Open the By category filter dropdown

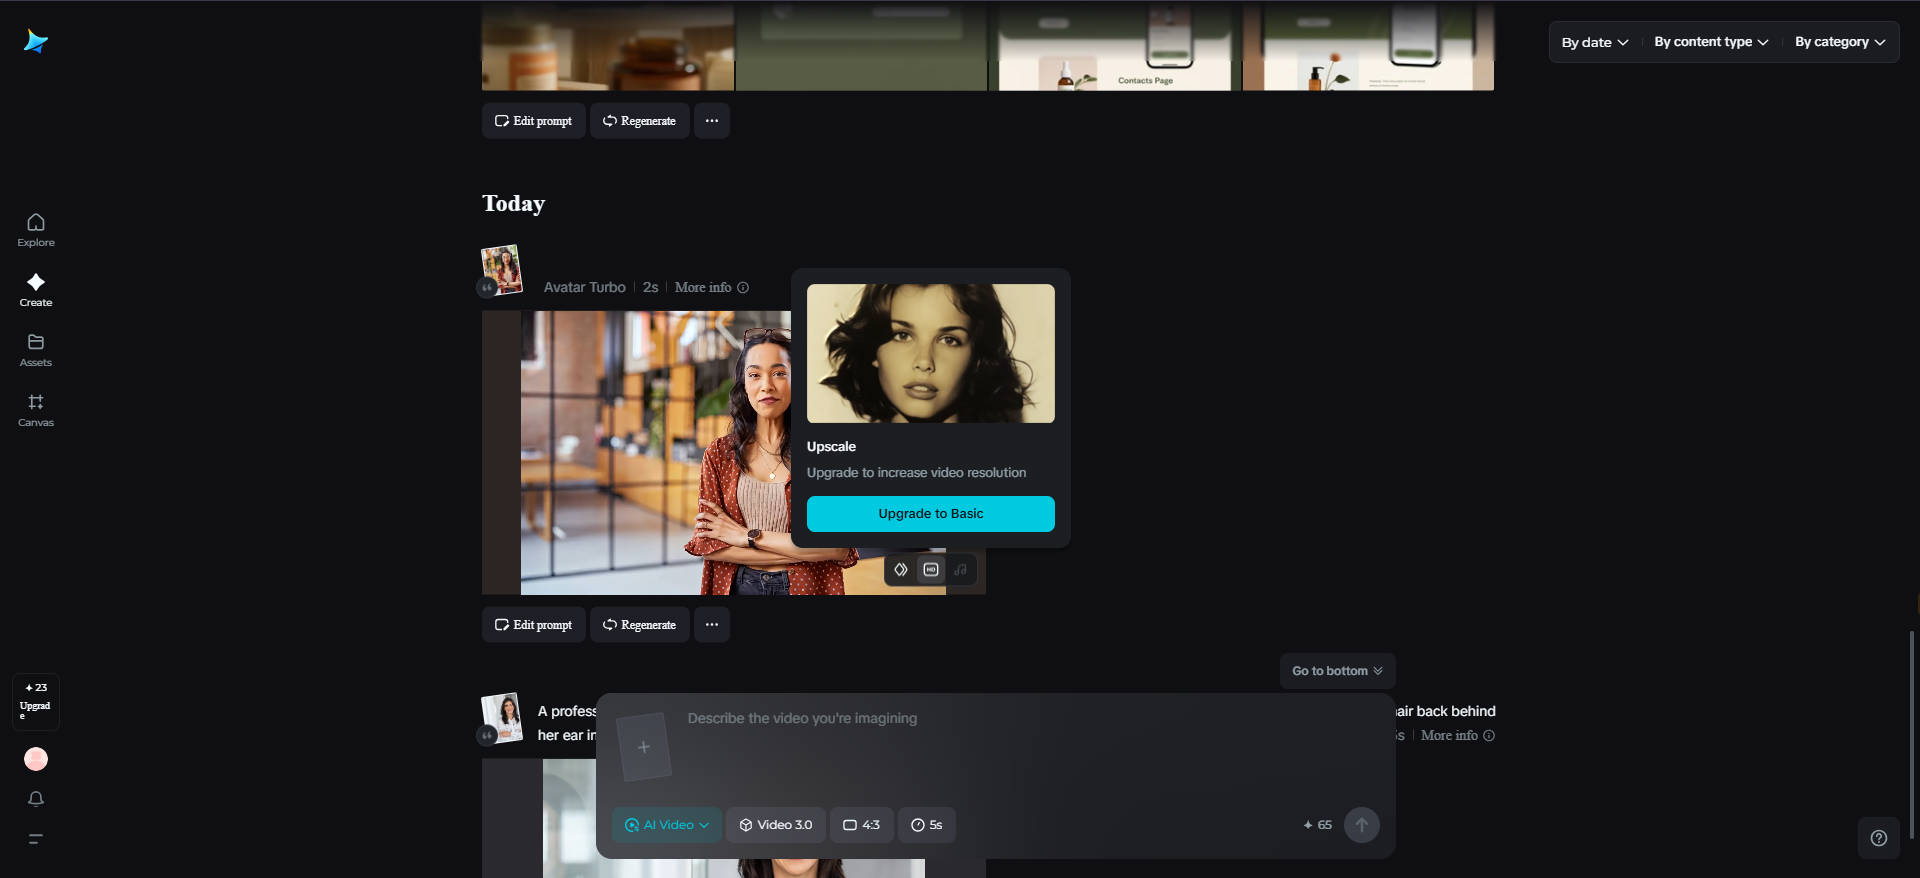tap(1840, 42)
